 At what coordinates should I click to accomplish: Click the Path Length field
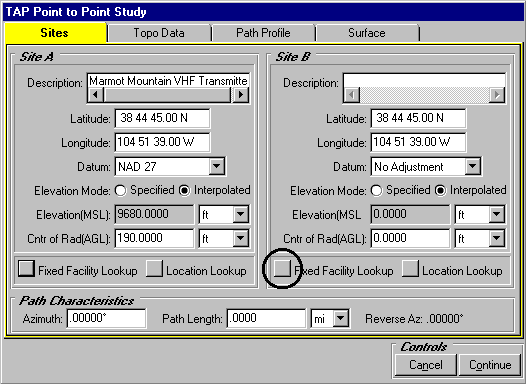tap(266, 318)
